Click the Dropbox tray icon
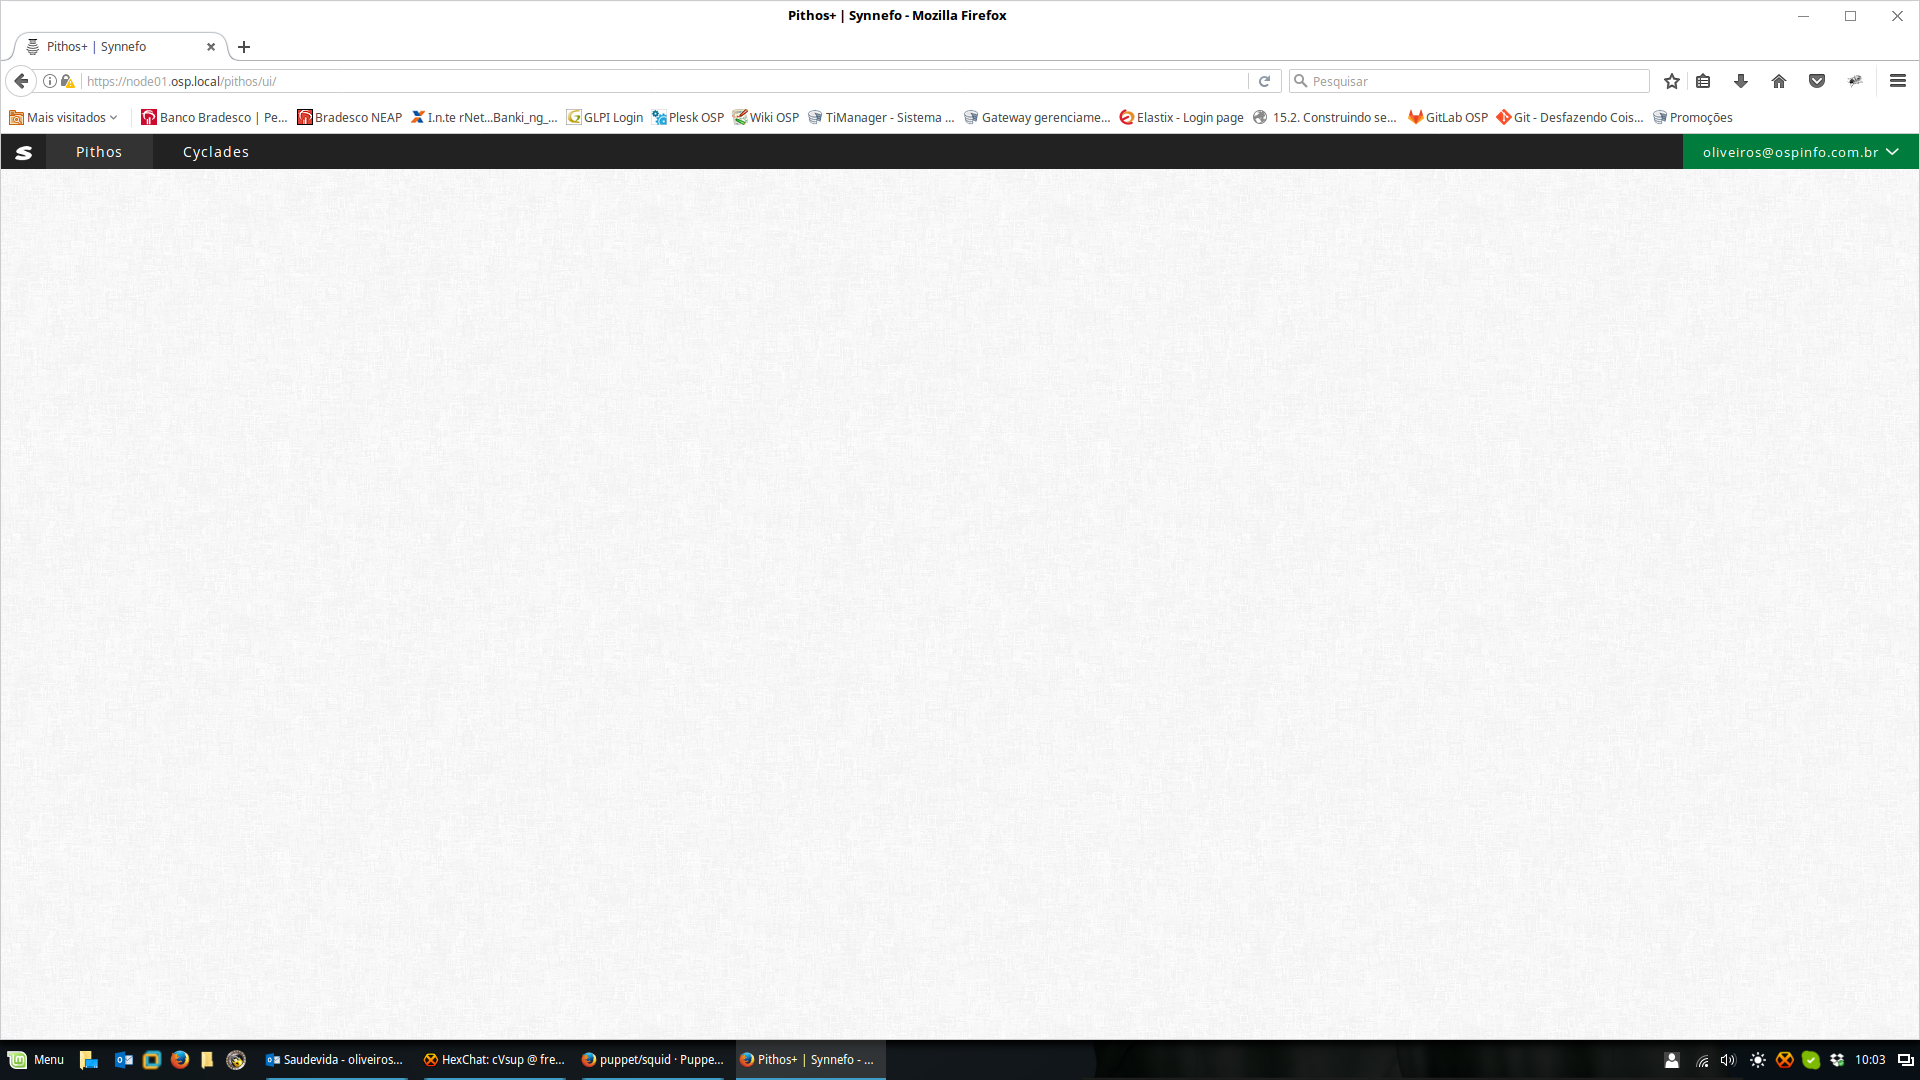 click(x=1837, y=1060)
